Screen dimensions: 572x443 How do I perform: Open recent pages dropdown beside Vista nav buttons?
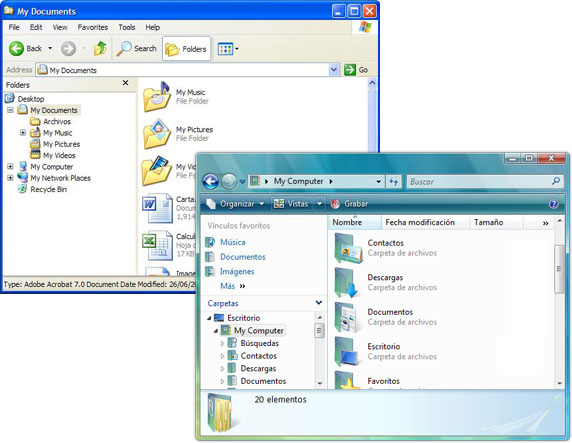242,182
